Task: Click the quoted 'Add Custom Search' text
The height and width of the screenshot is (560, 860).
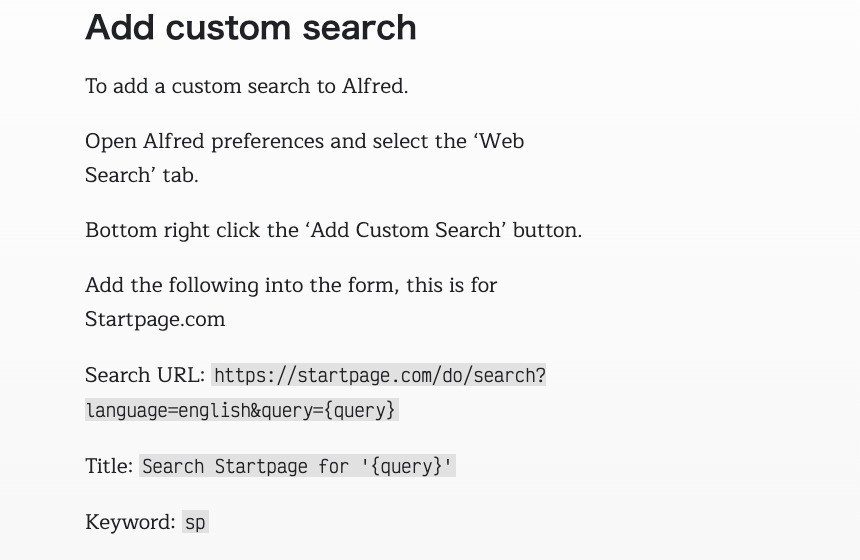Action: [x=405, y=230]
